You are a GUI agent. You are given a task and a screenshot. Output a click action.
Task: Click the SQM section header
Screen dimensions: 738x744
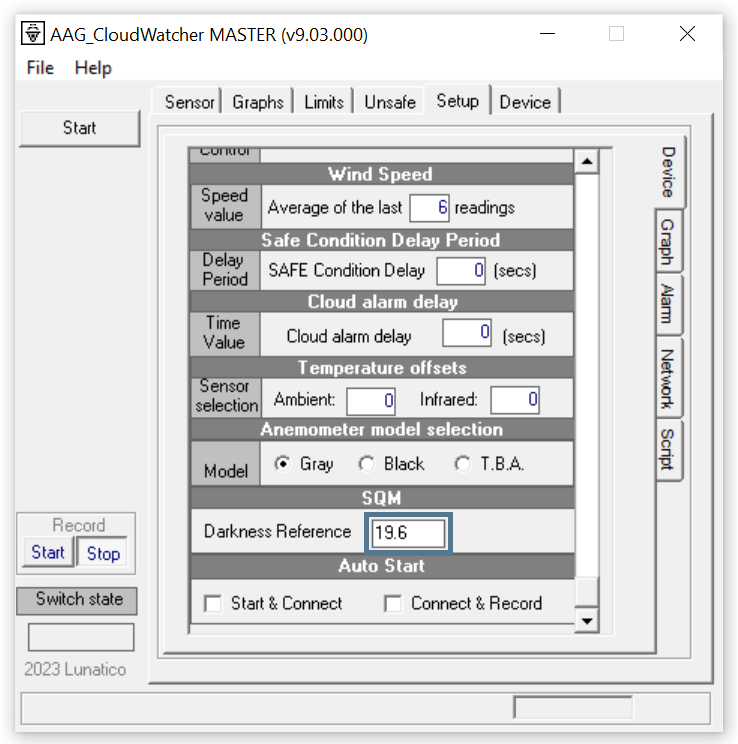[382, 498]
